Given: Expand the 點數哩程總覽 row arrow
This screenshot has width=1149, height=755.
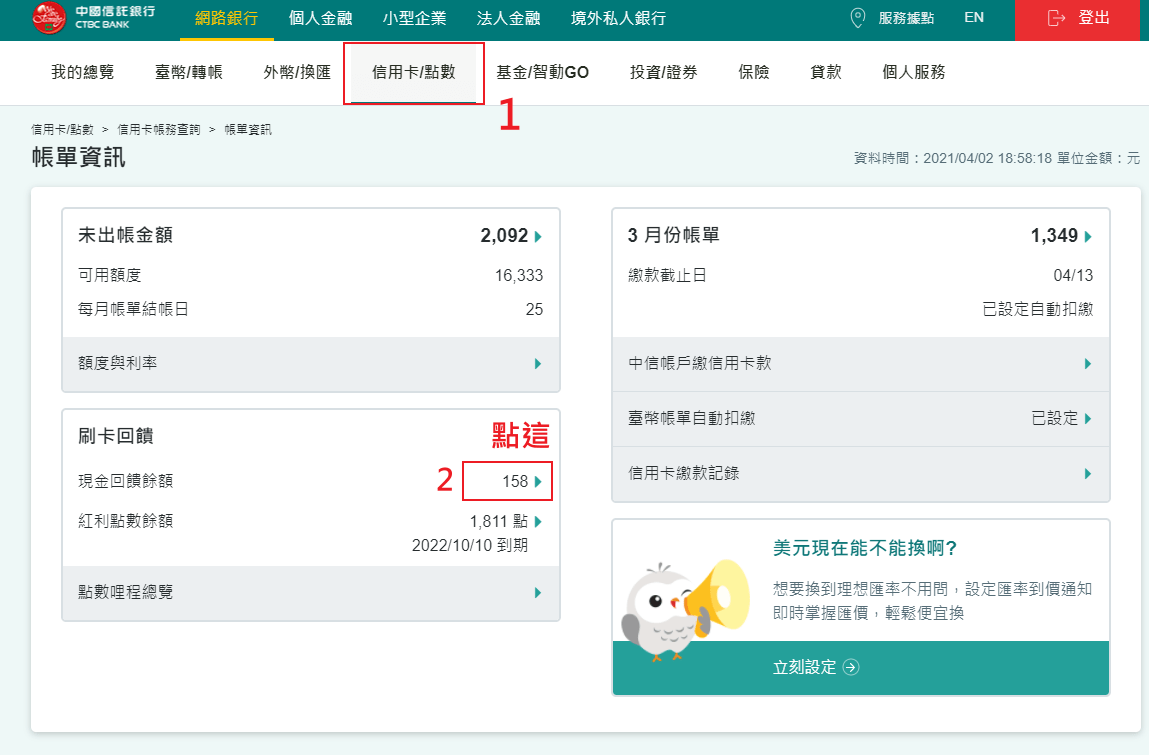Looking at the screenshot, I should pyautogui.click(x=539, y=592).
